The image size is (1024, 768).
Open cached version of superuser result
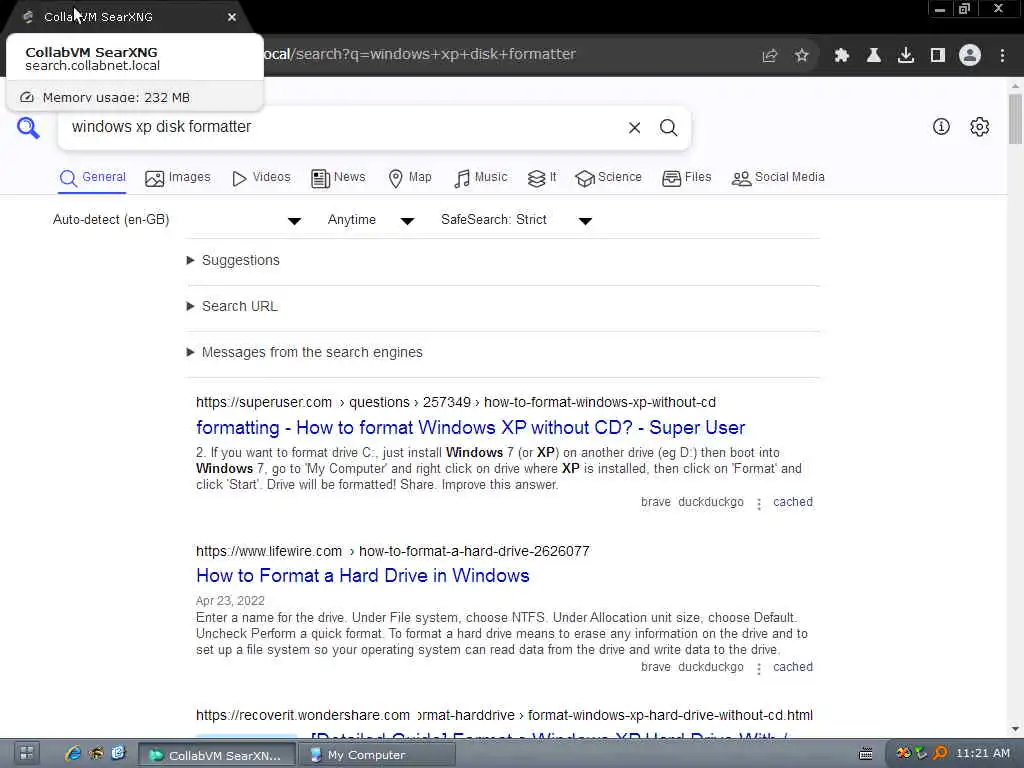(x=793, y=502)
